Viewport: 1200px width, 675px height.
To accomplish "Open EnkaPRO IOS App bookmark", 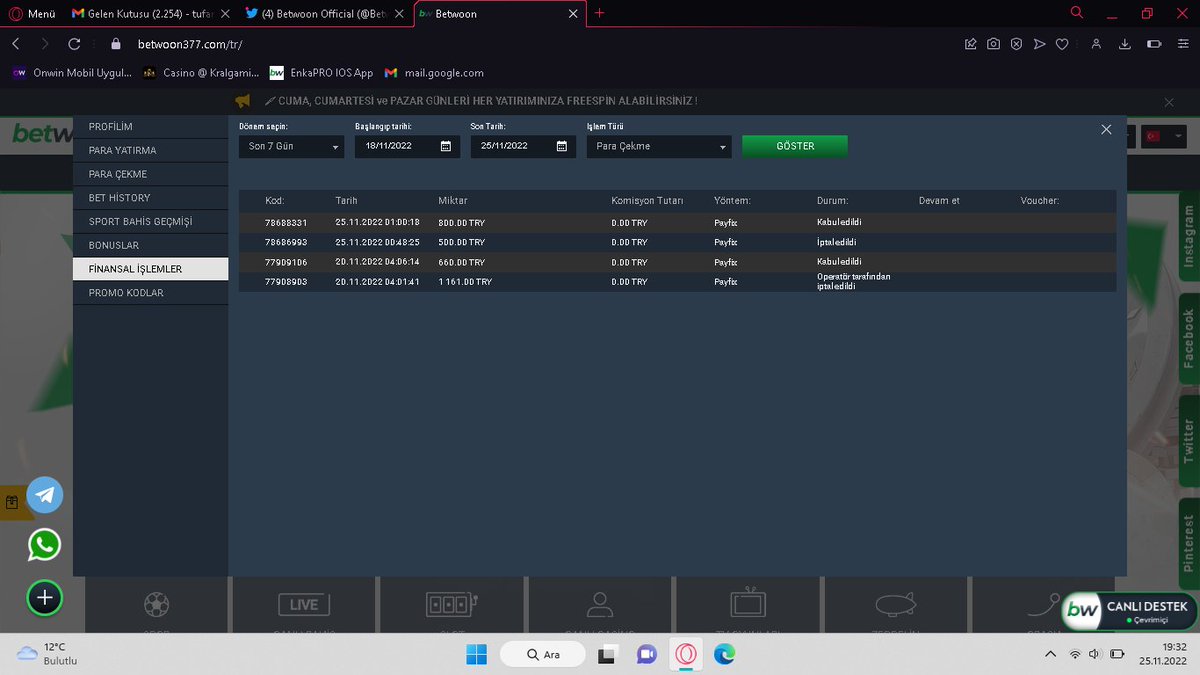I will (x=321, y=73).
